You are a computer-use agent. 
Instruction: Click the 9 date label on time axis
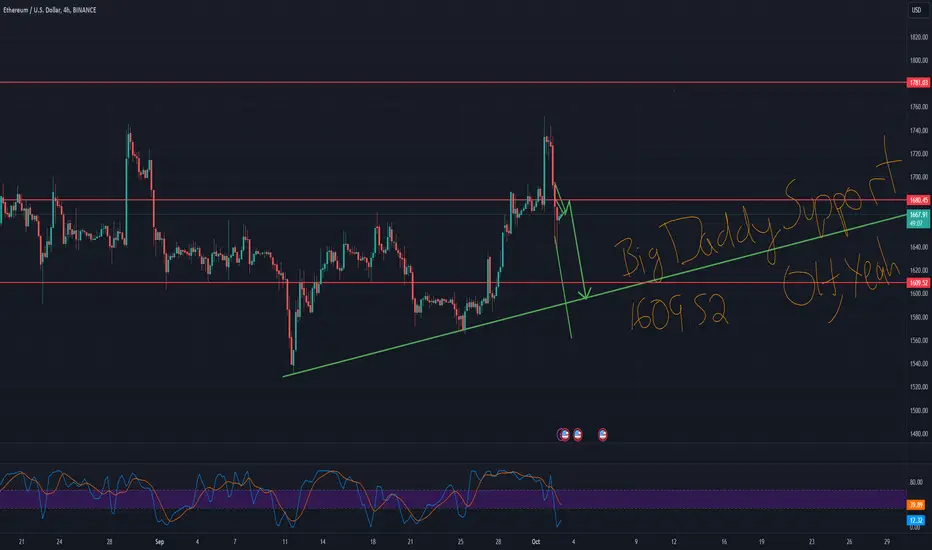click(636, 542)
